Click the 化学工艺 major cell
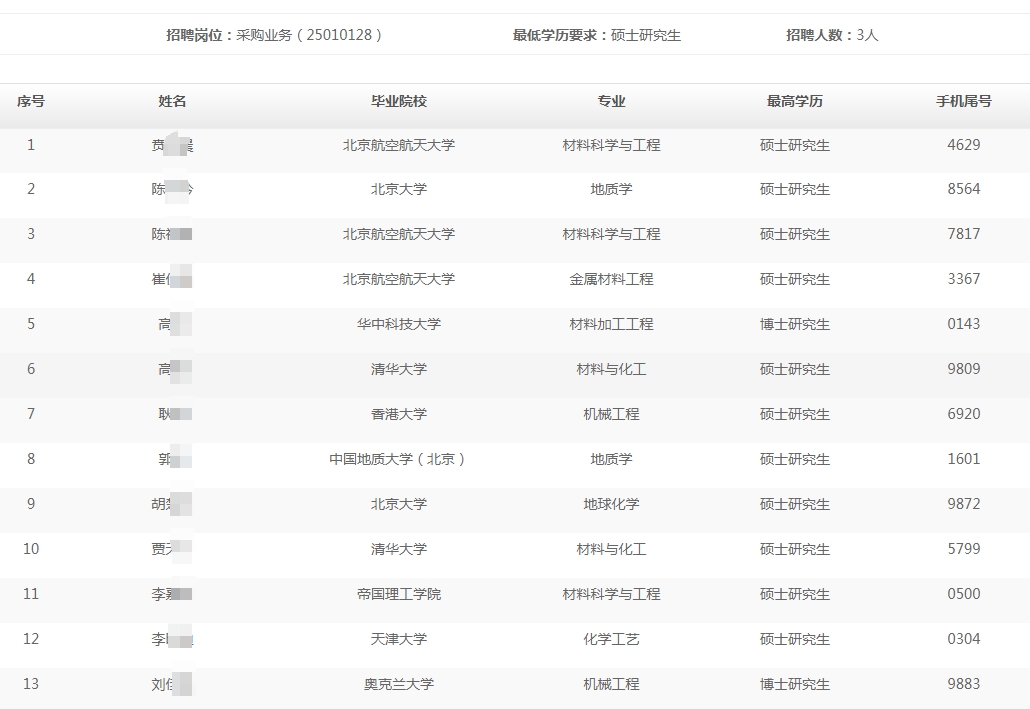 (x=611, y=639)
